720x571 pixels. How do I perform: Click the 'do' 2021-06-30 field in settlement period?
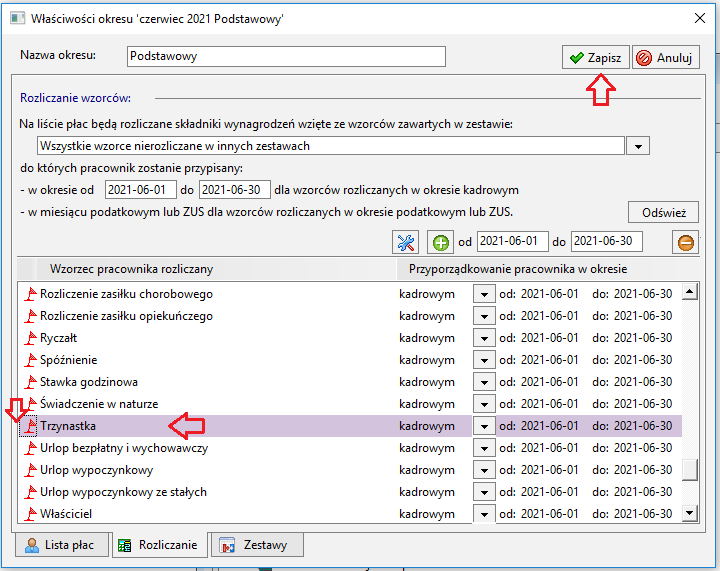pos(235,190)
